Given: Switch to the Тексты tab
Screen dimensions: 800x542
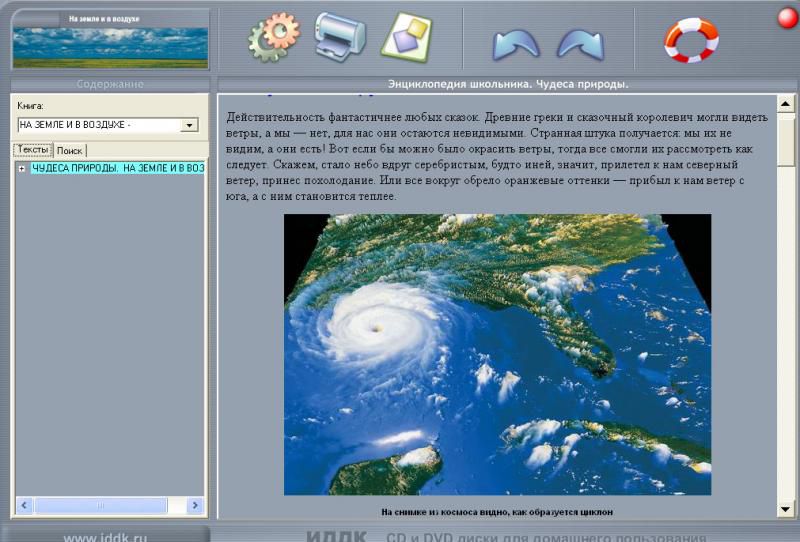Looking at the screenshot, I should point(33,150).
